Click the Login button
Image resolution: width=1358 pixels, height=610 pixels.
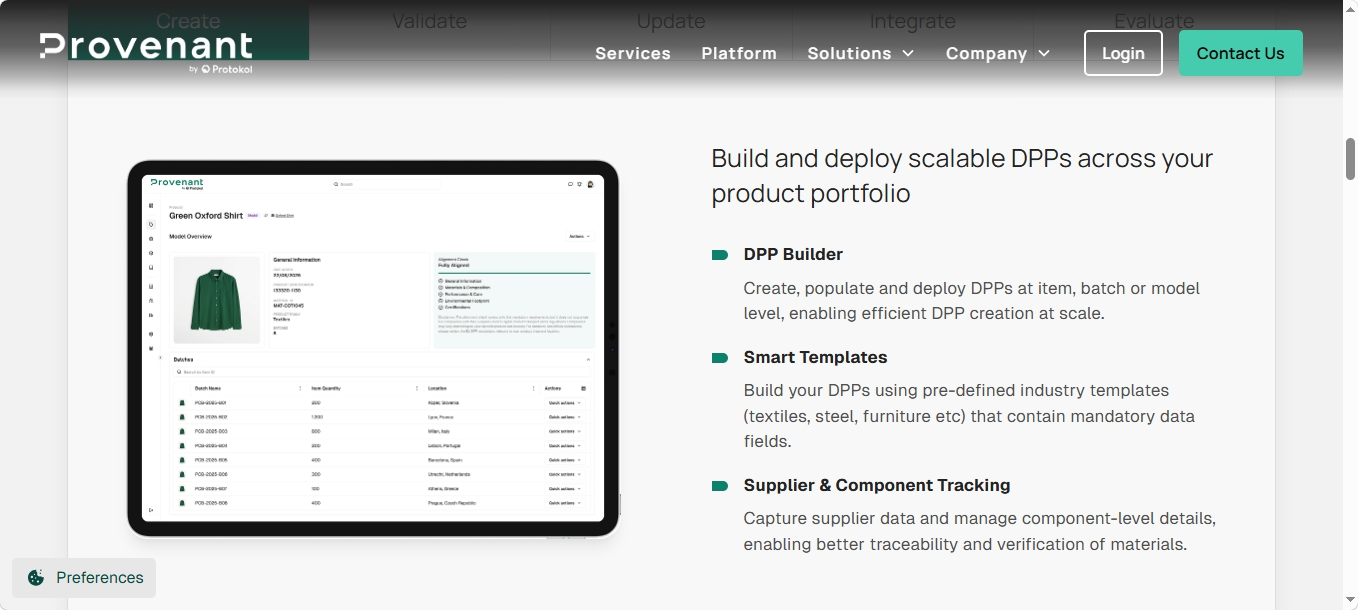(x=1123, y=53)
